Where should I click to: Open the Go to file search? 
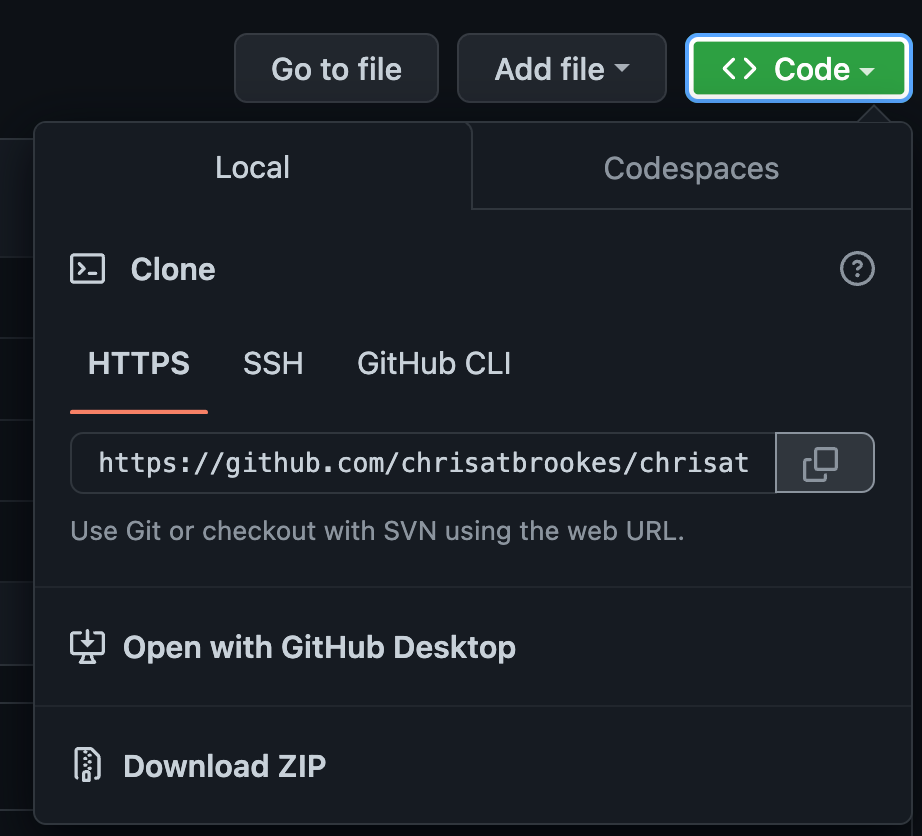pos(336,69)
